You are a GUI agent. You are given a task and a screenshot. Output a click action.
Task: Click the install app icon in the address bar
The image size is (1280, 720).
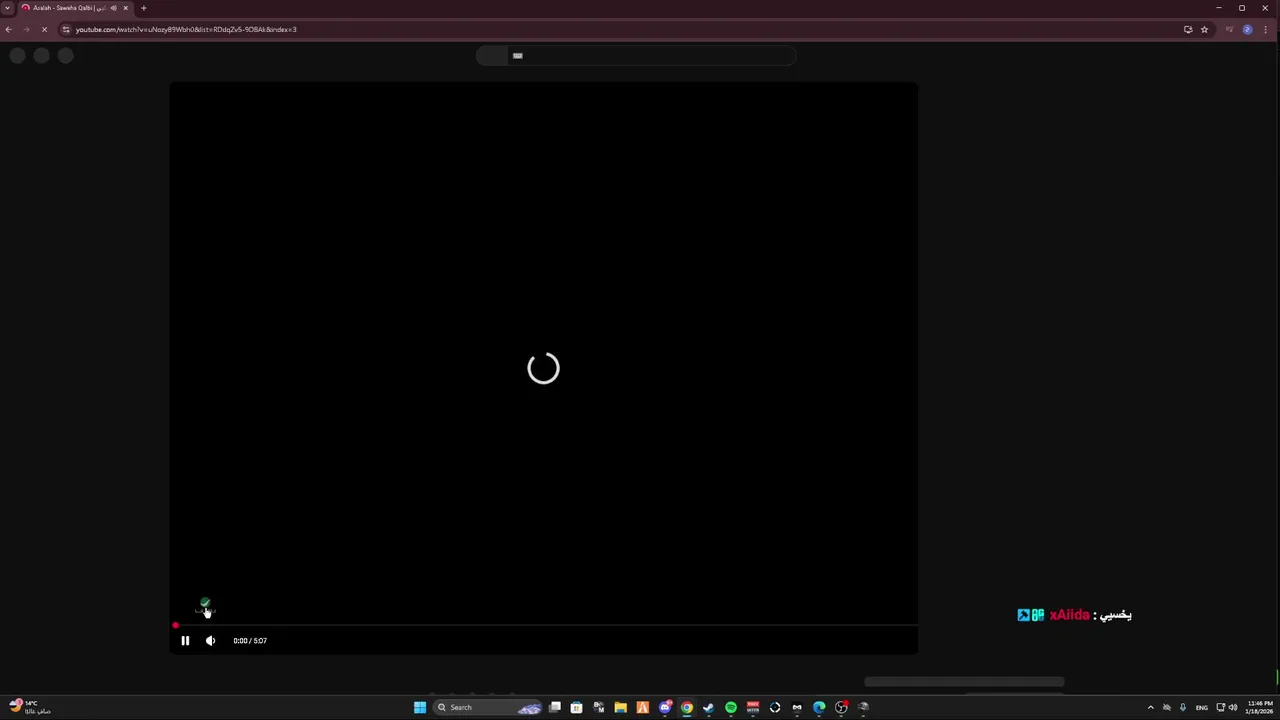pyautogui.click(x=1188, y=29)
